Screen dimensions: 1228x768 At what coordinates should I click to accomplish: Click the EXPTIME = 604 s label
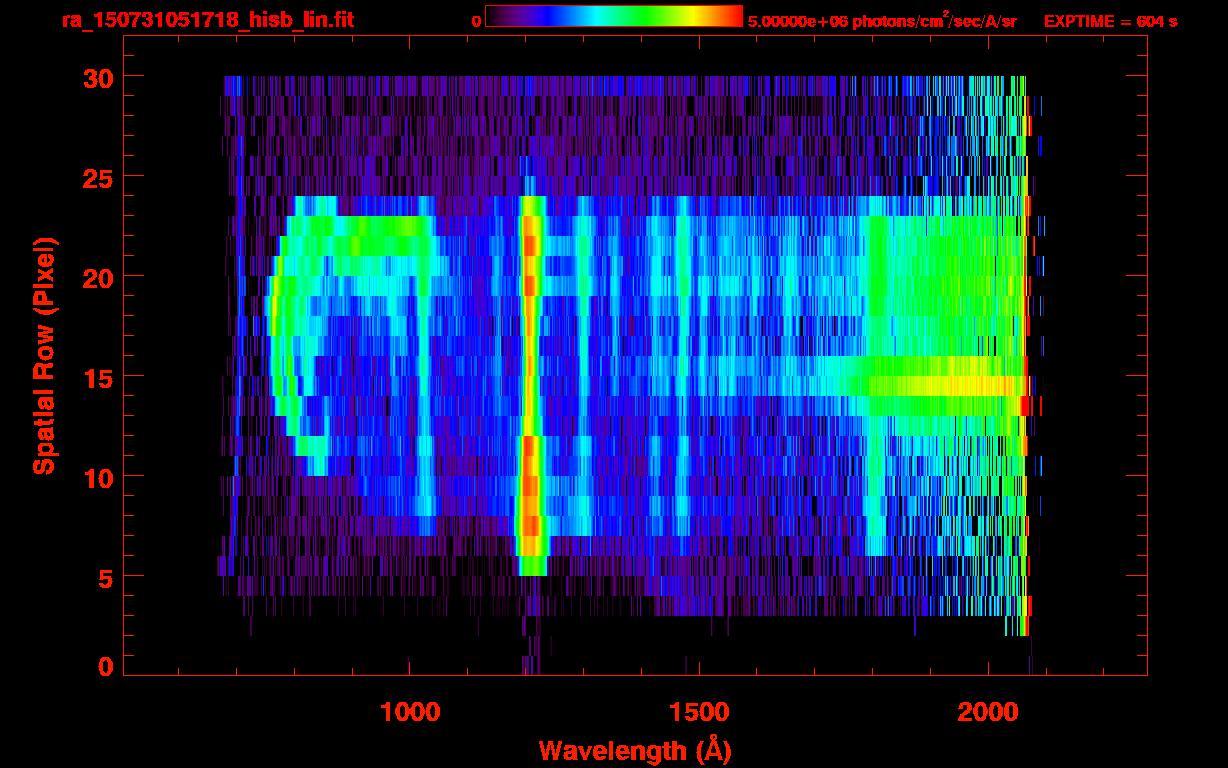pos(1110,21)
